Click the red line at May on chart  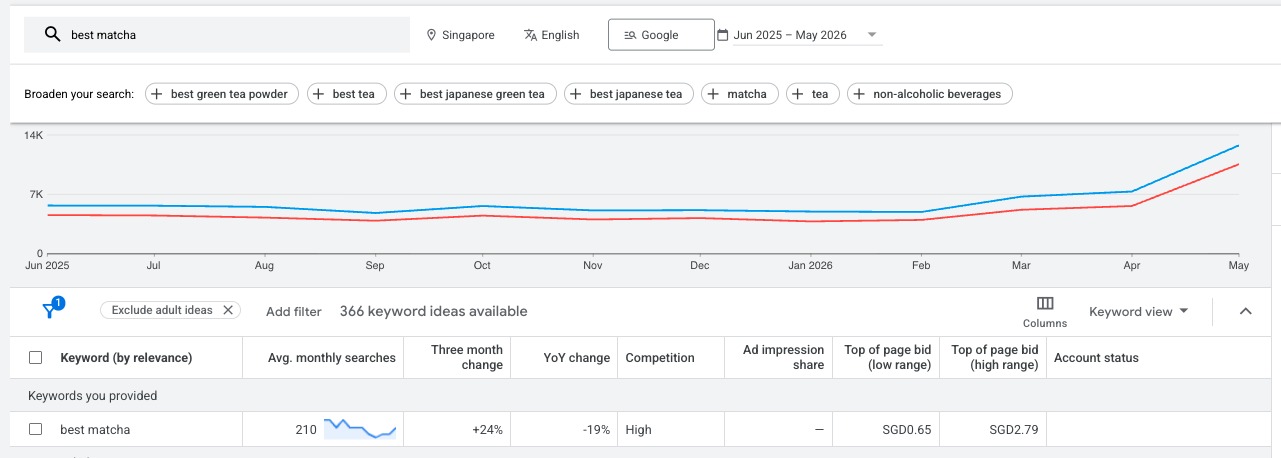[1239, 164]
